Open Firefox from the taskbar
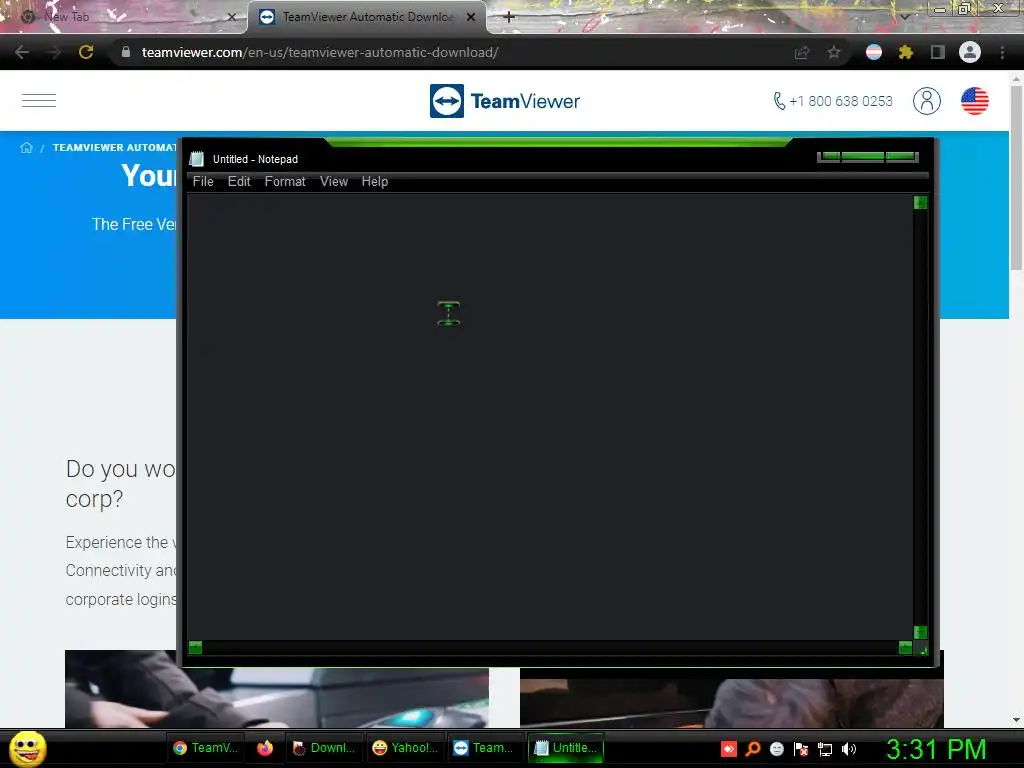The height and width of the screenshot is (768, 1024). tap(264, 748)
